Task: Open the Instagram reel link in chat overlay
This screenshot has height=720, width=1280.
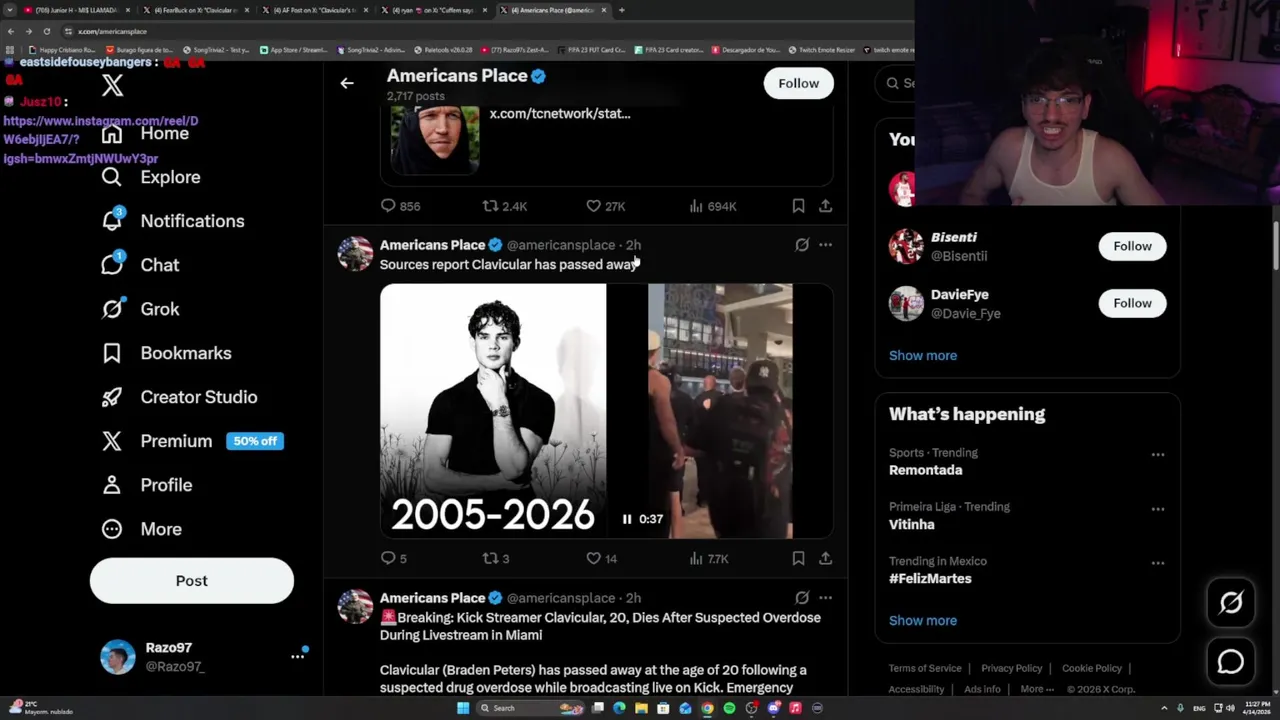Action: tap(100, 139)
